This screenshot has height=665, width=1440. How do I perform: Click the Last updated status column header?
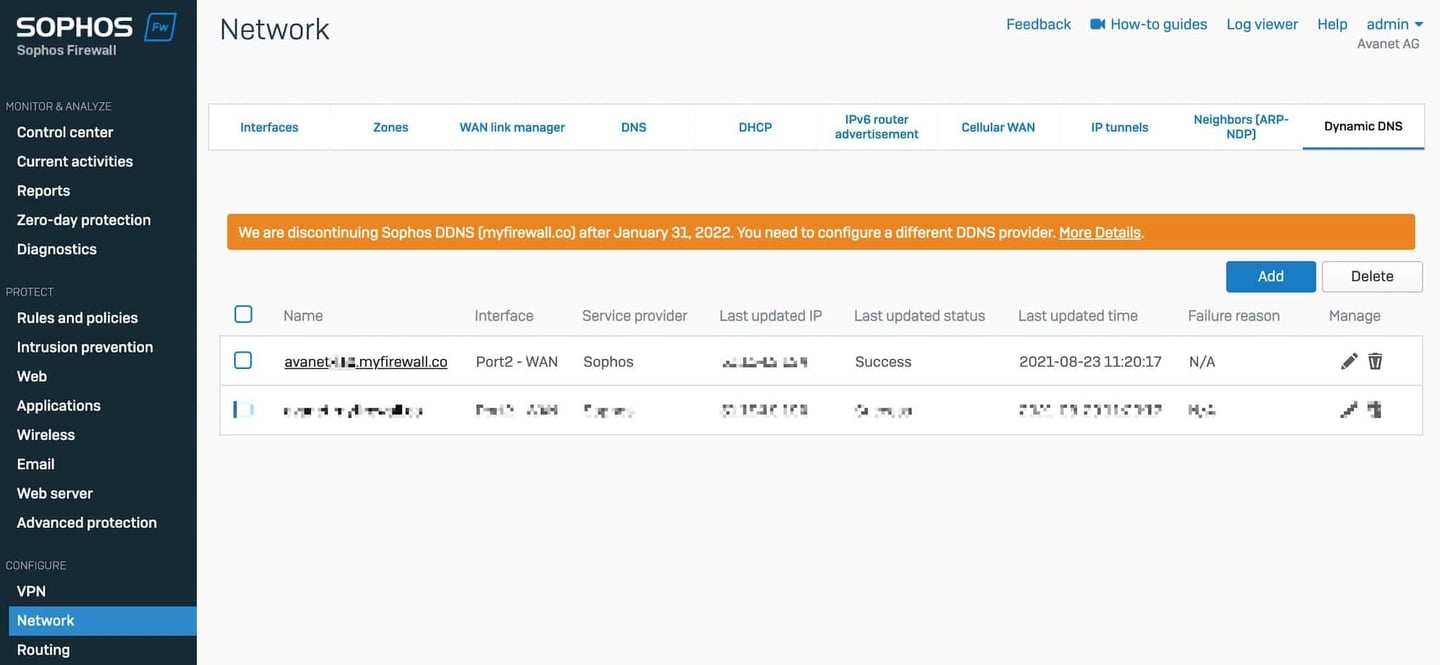pos(920,316)
